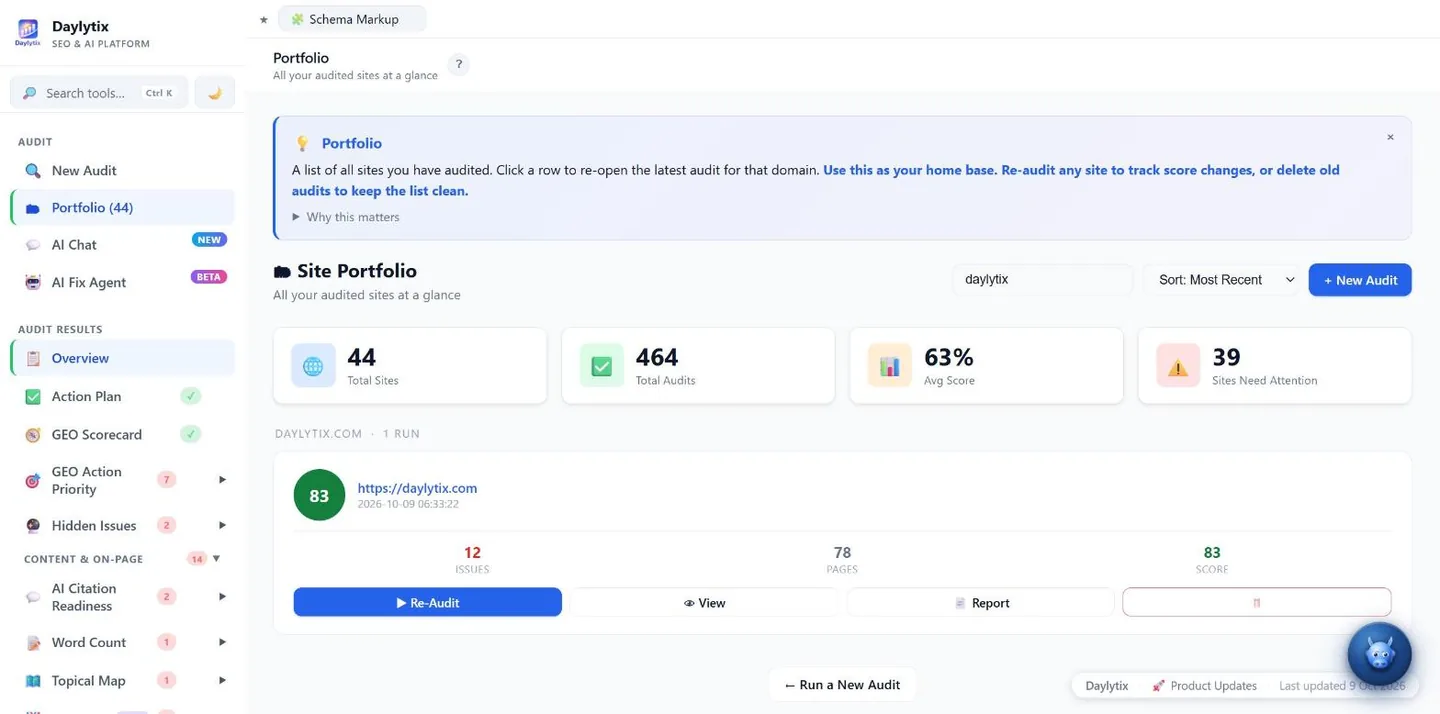Click the Daylytix footer label
Screen dimensions: 1440x714
(1107, 686)
